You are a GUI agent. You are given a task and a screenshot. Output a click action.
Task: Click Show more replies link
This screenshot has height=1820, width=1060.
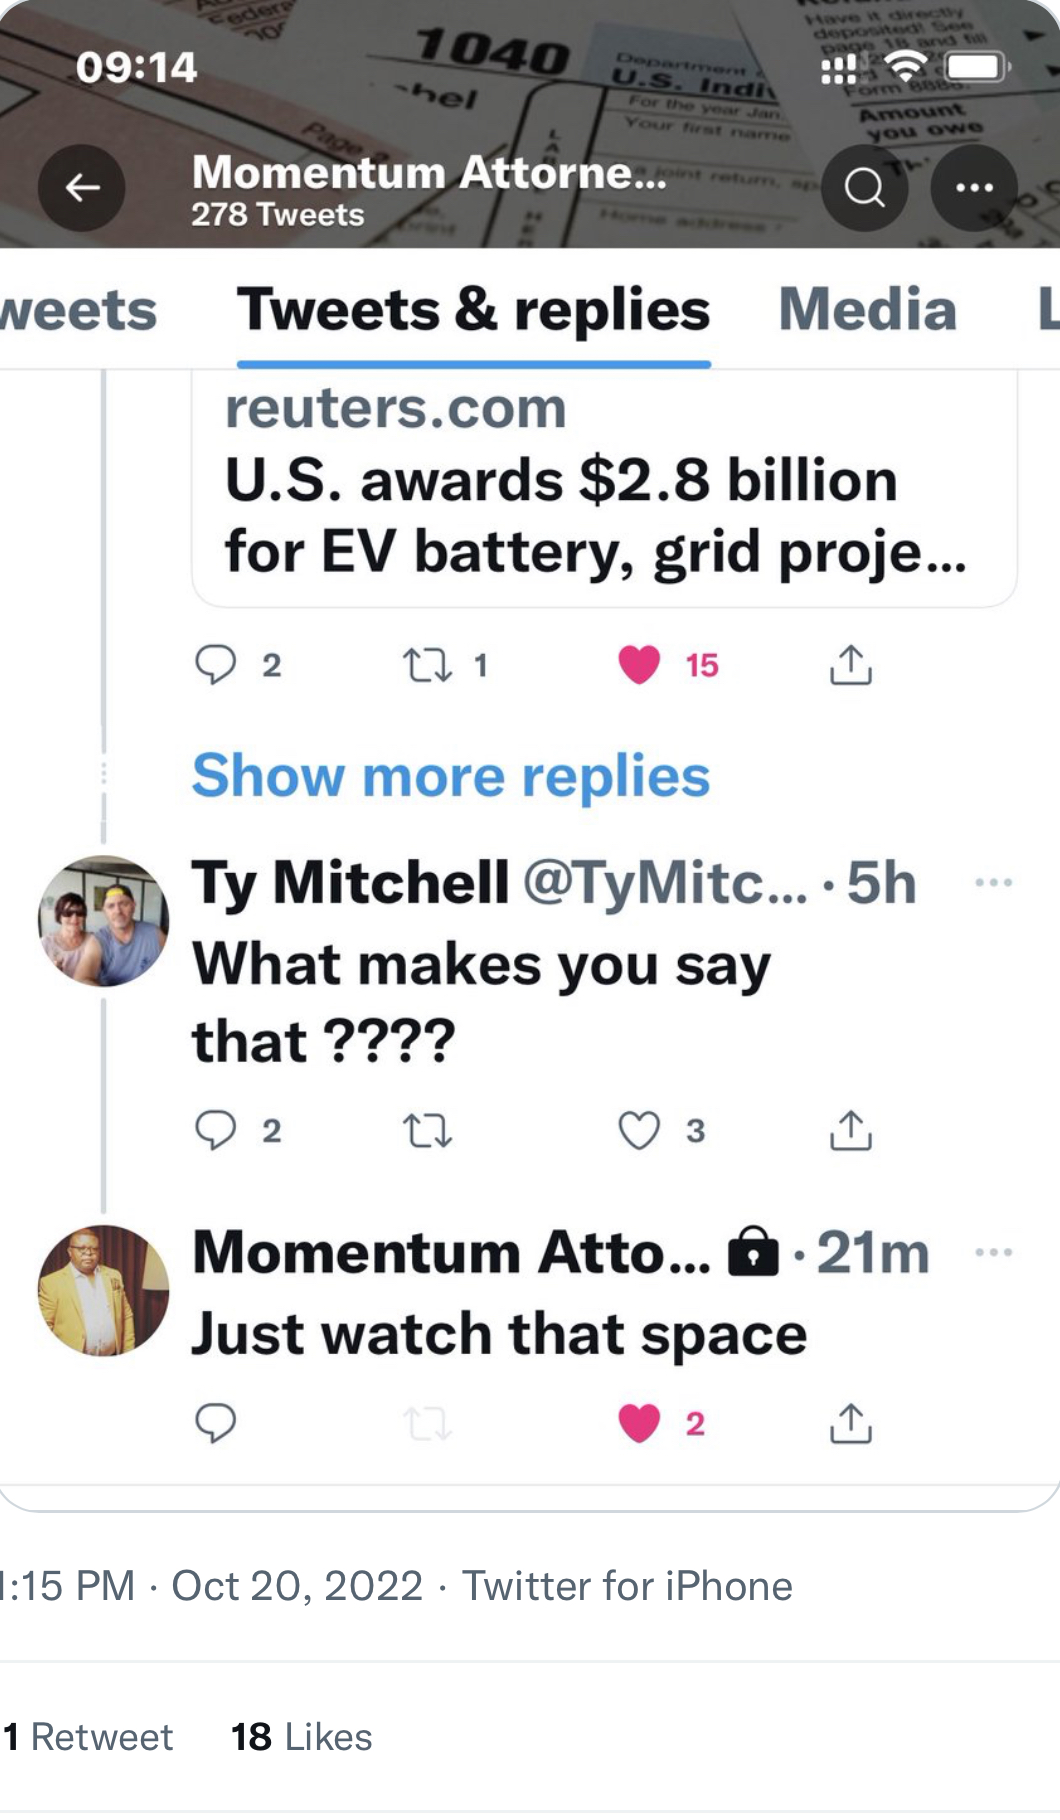pyautogui.click(x=451, y=776)
